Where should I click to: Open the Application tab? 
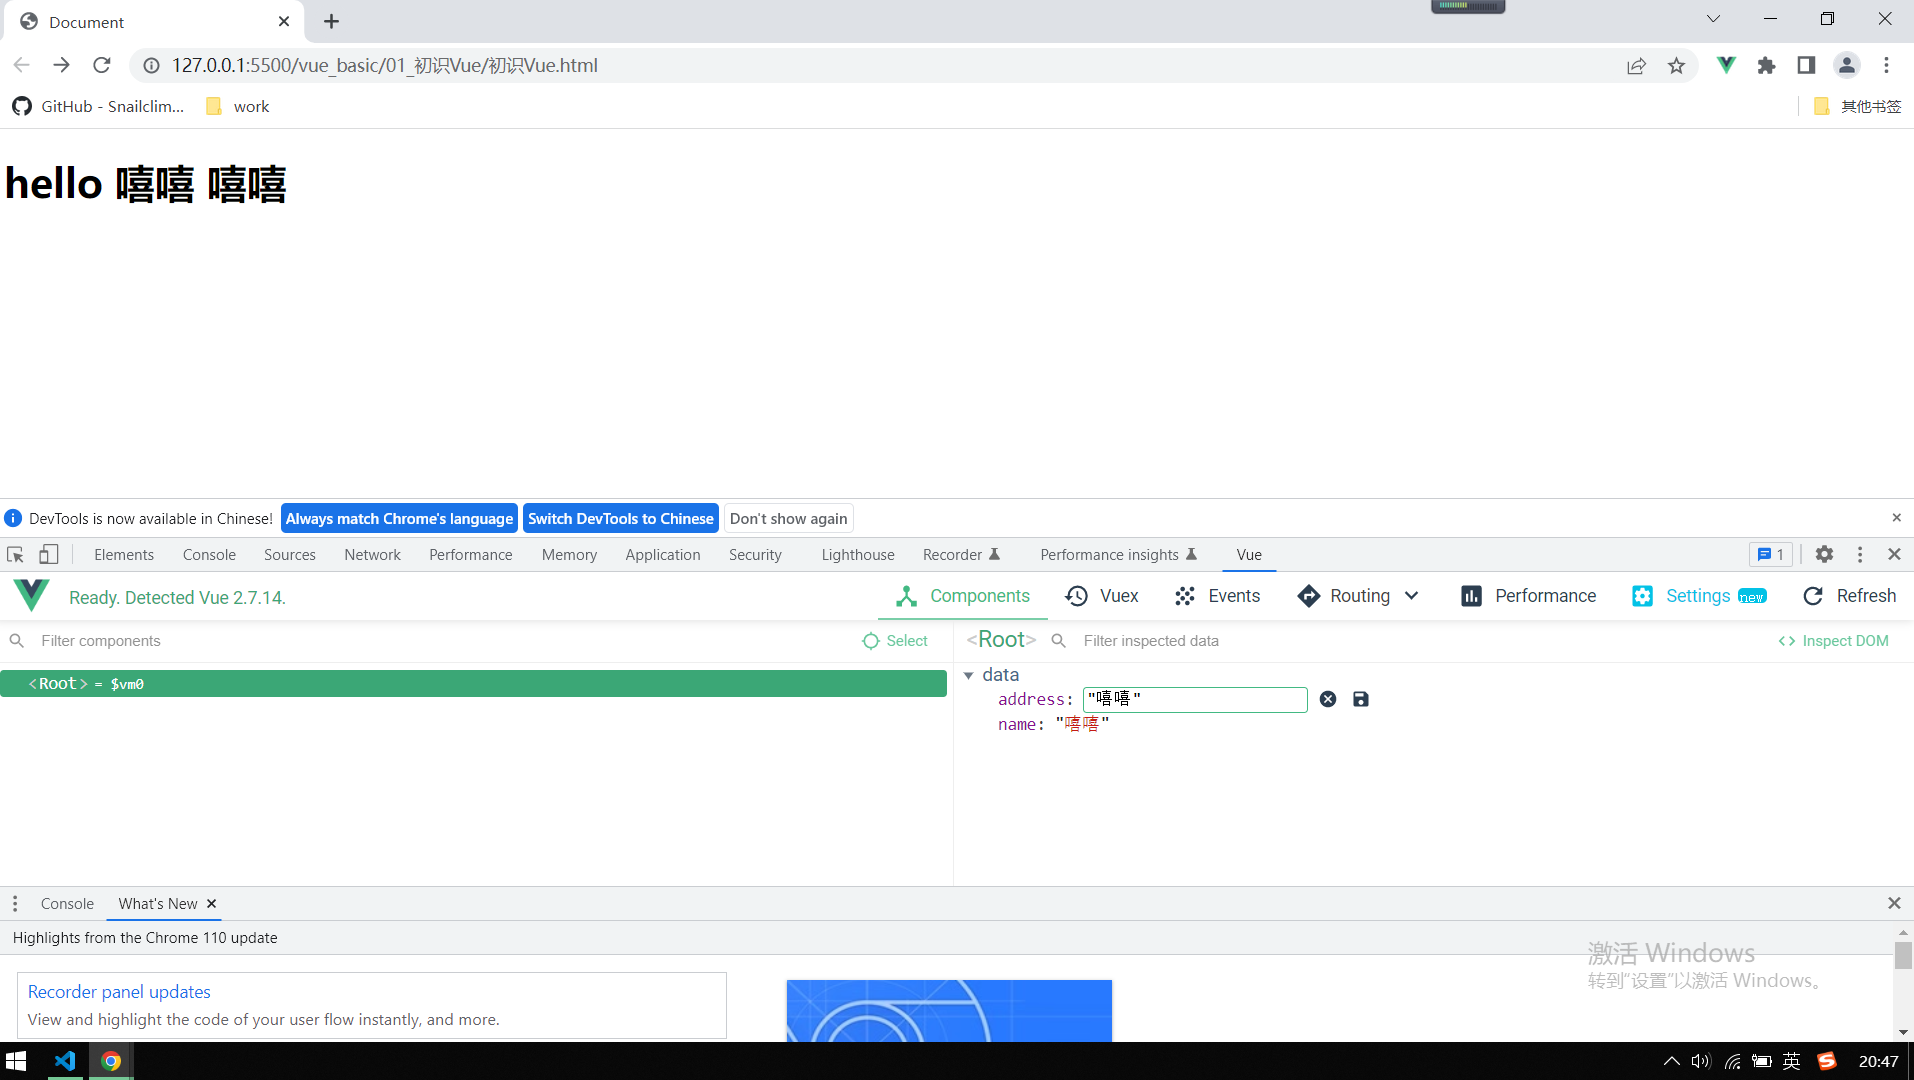tap(663, 554)
